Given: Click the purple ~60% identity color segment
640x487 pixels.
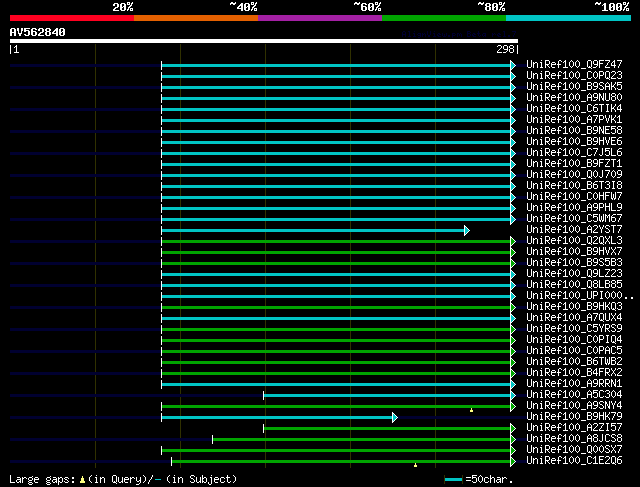Looking at the screenshot, I should (319, 18).
